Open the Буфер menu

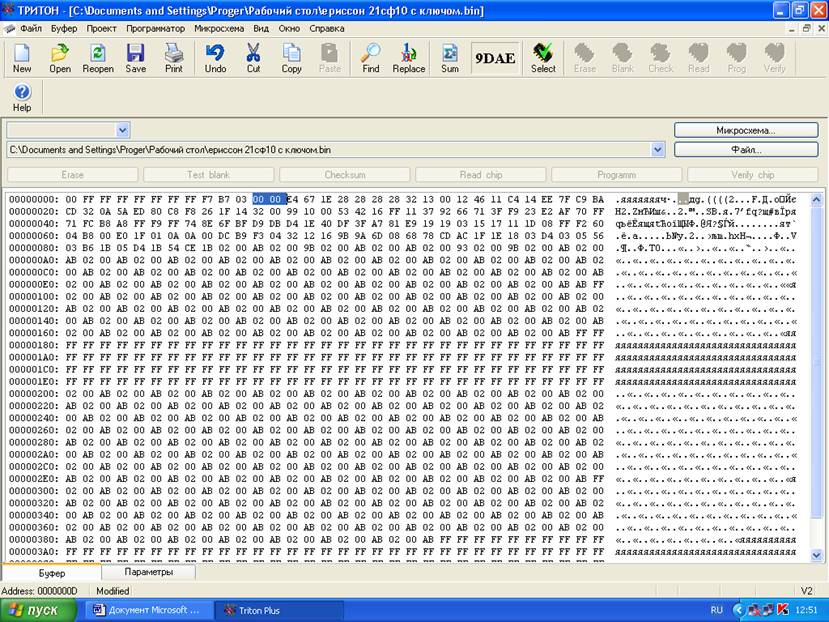(x=64, y=28)
